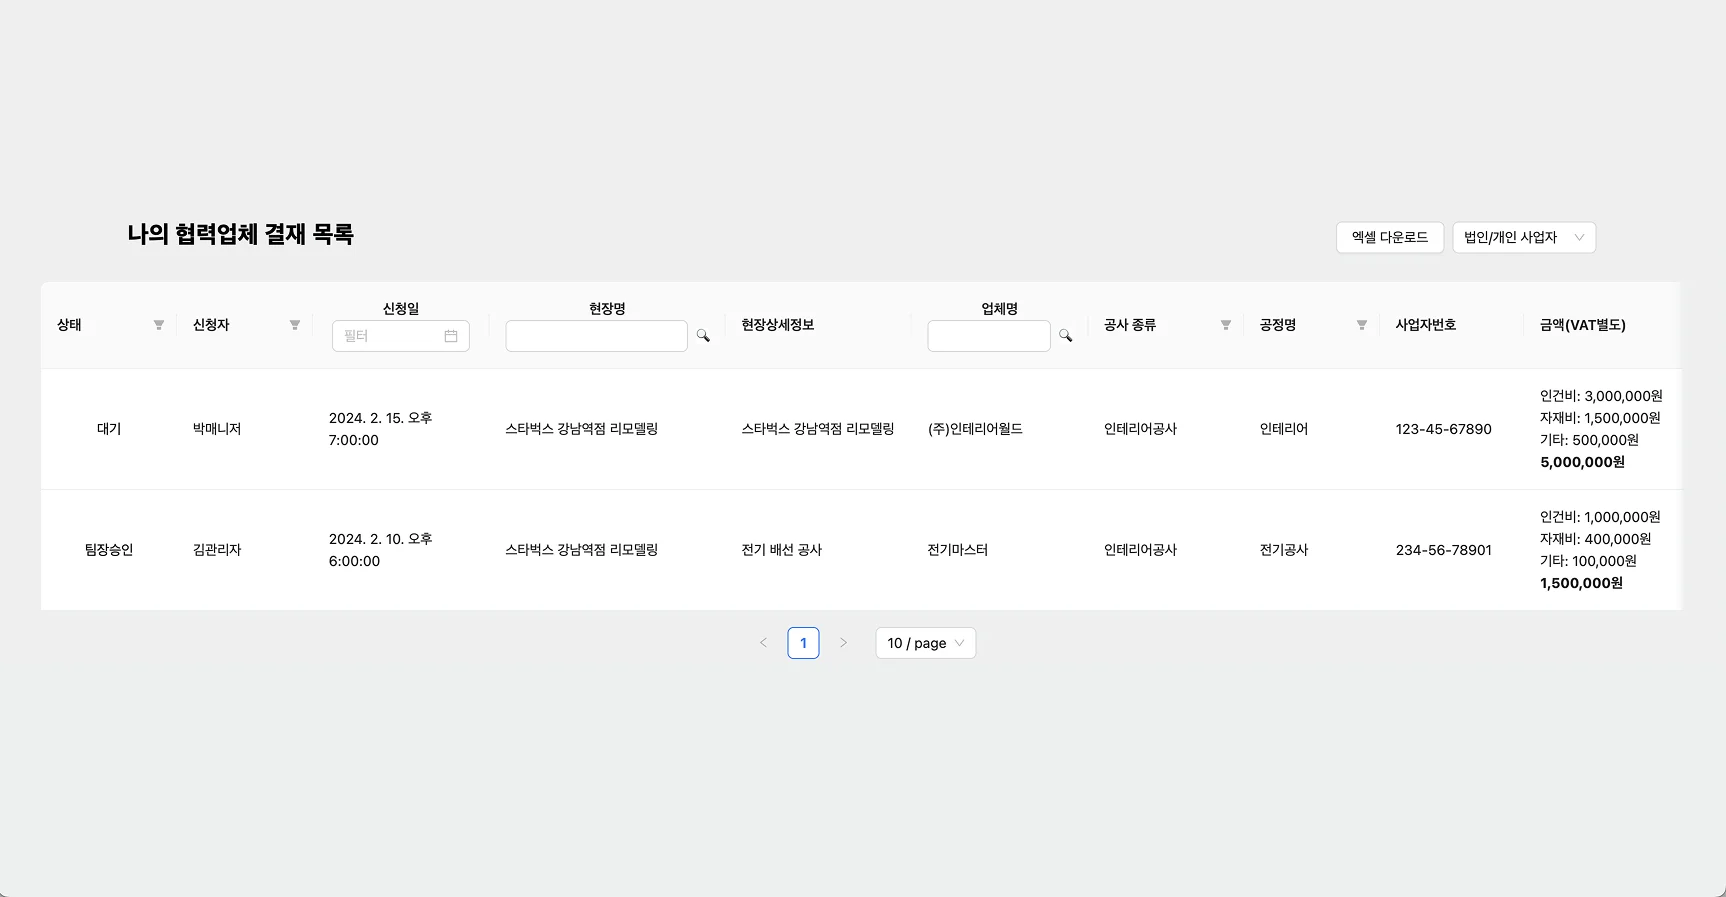Open filter for 신청자 column
The image size is (1726, 897).
294,325
